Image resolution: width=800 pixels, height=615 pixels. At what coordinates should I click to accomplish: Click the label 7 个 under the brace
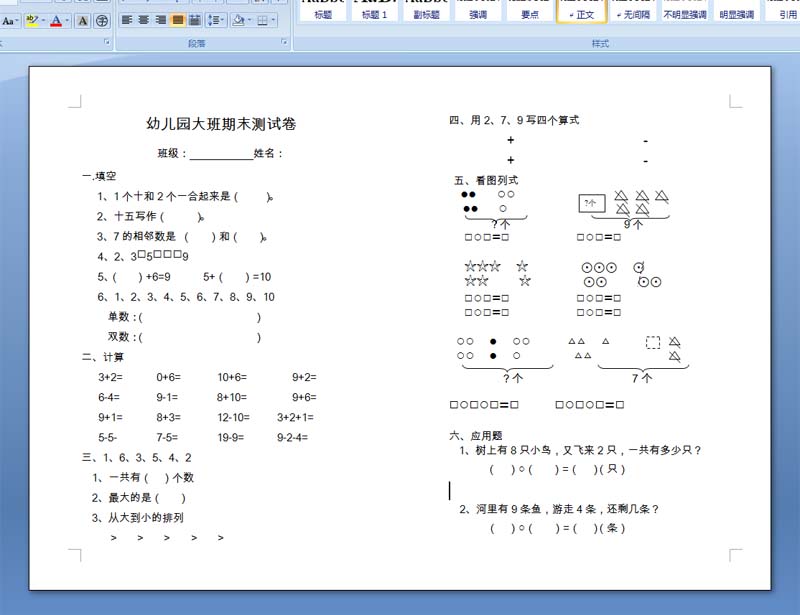pyautogui.click(x=642, y=378)
